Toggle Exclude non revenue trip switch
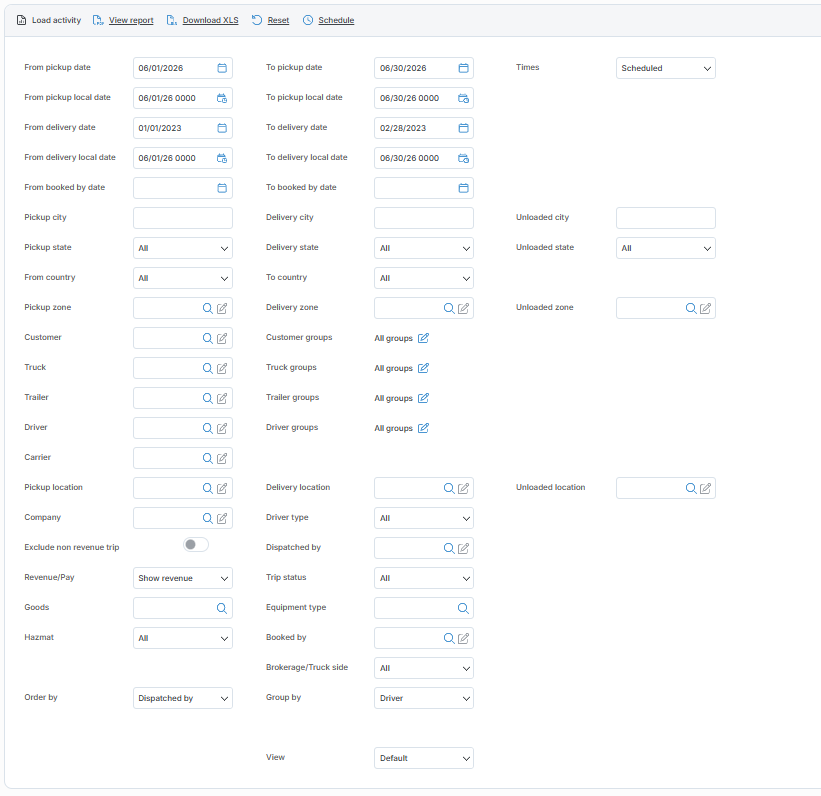Screen dimensions: 821x796 coord(196,545)
